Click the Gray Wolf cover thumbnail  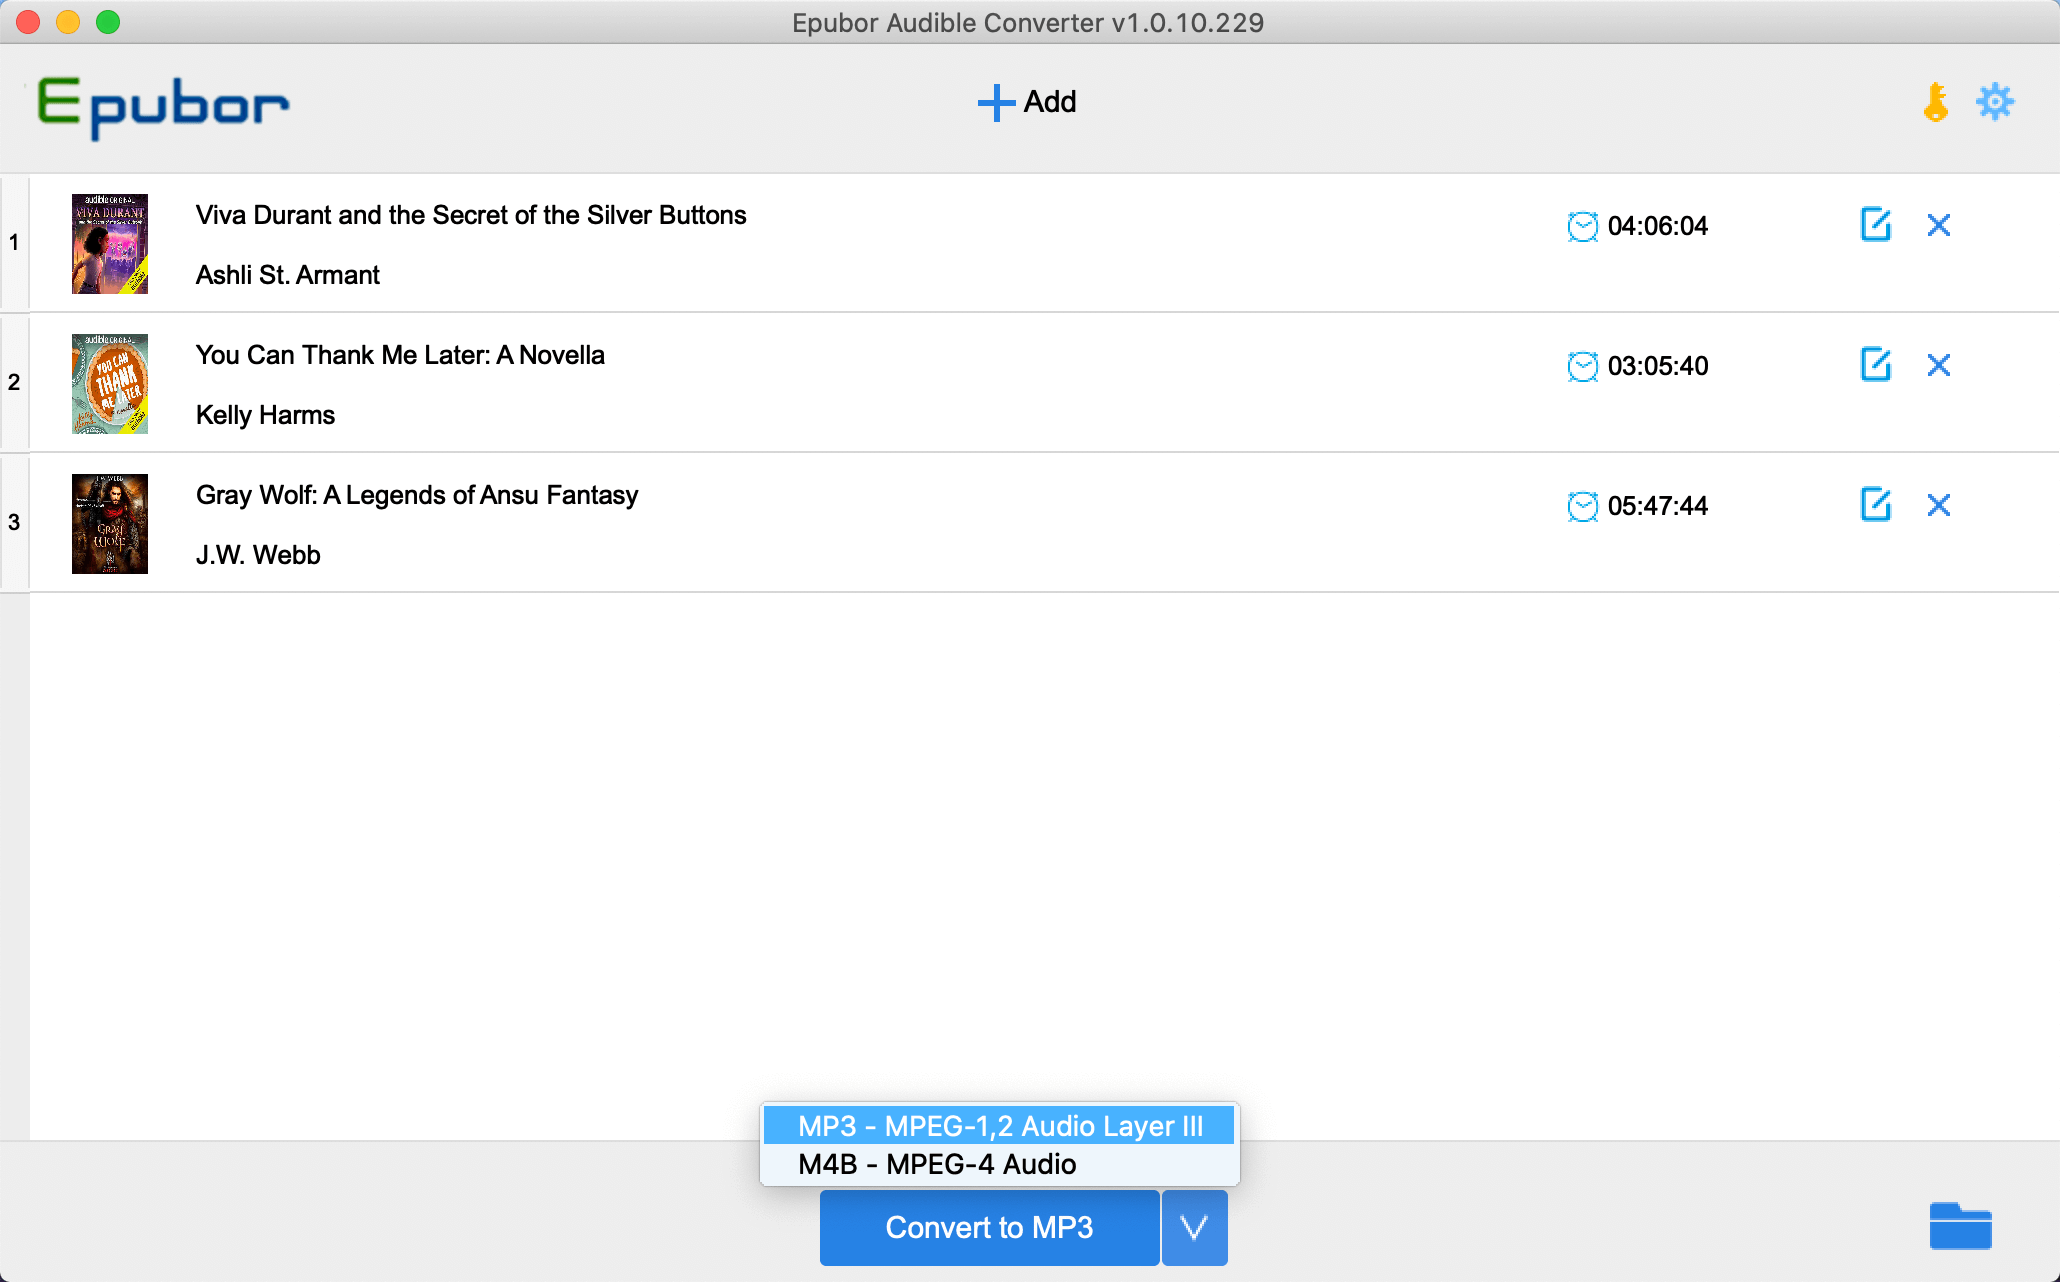[110, 524]
